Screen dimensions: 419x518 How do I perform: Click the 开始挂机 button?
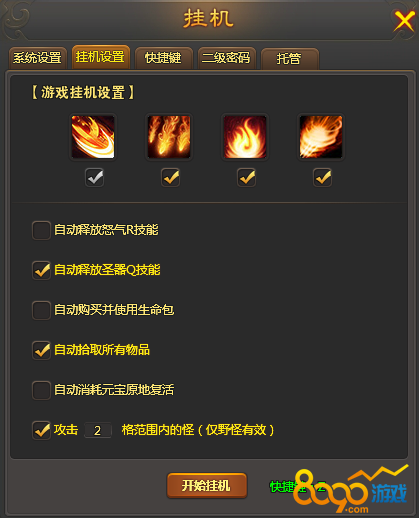click(207, 486)
